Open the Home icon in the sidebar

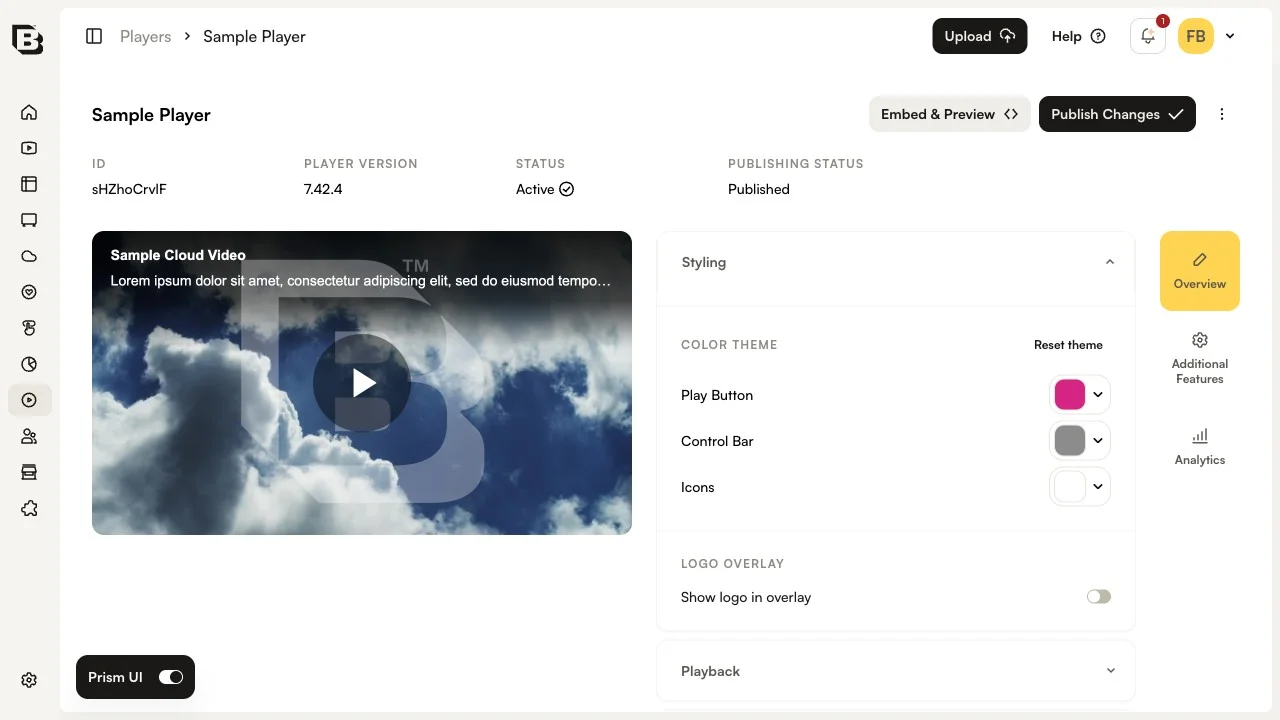(29, 112)
